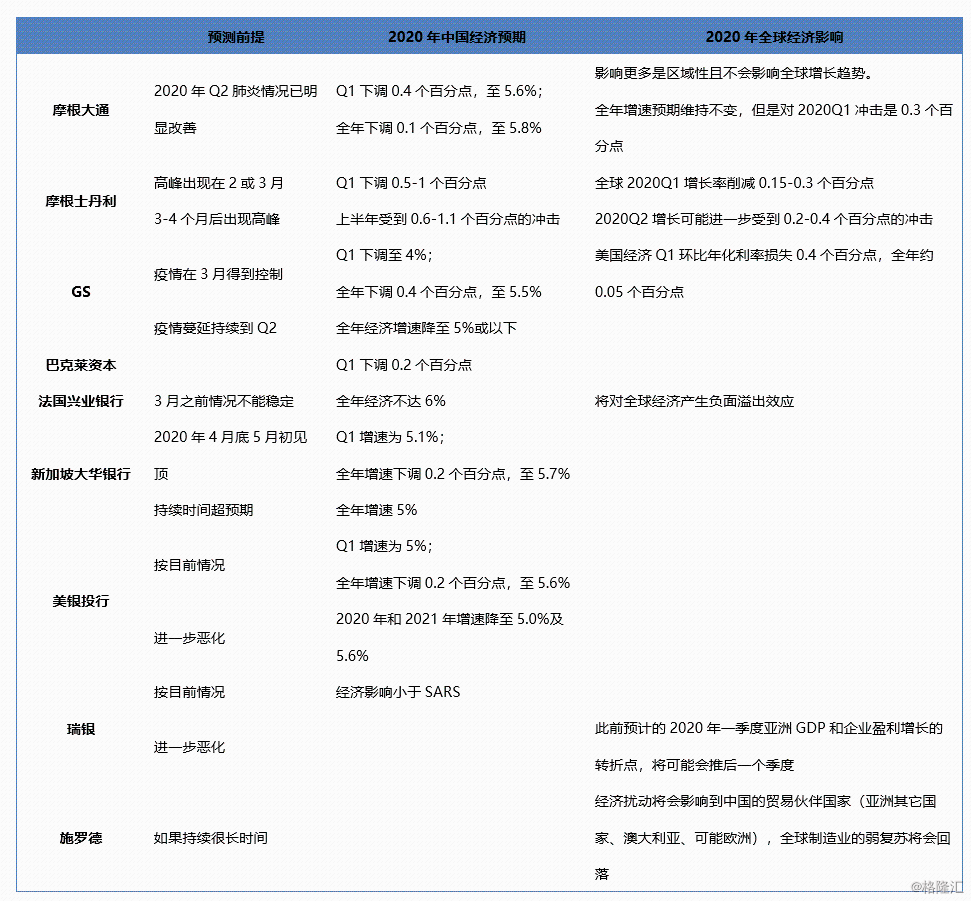
Task: Select the 施罗德 row label
Action: click(x=81, y=838)
